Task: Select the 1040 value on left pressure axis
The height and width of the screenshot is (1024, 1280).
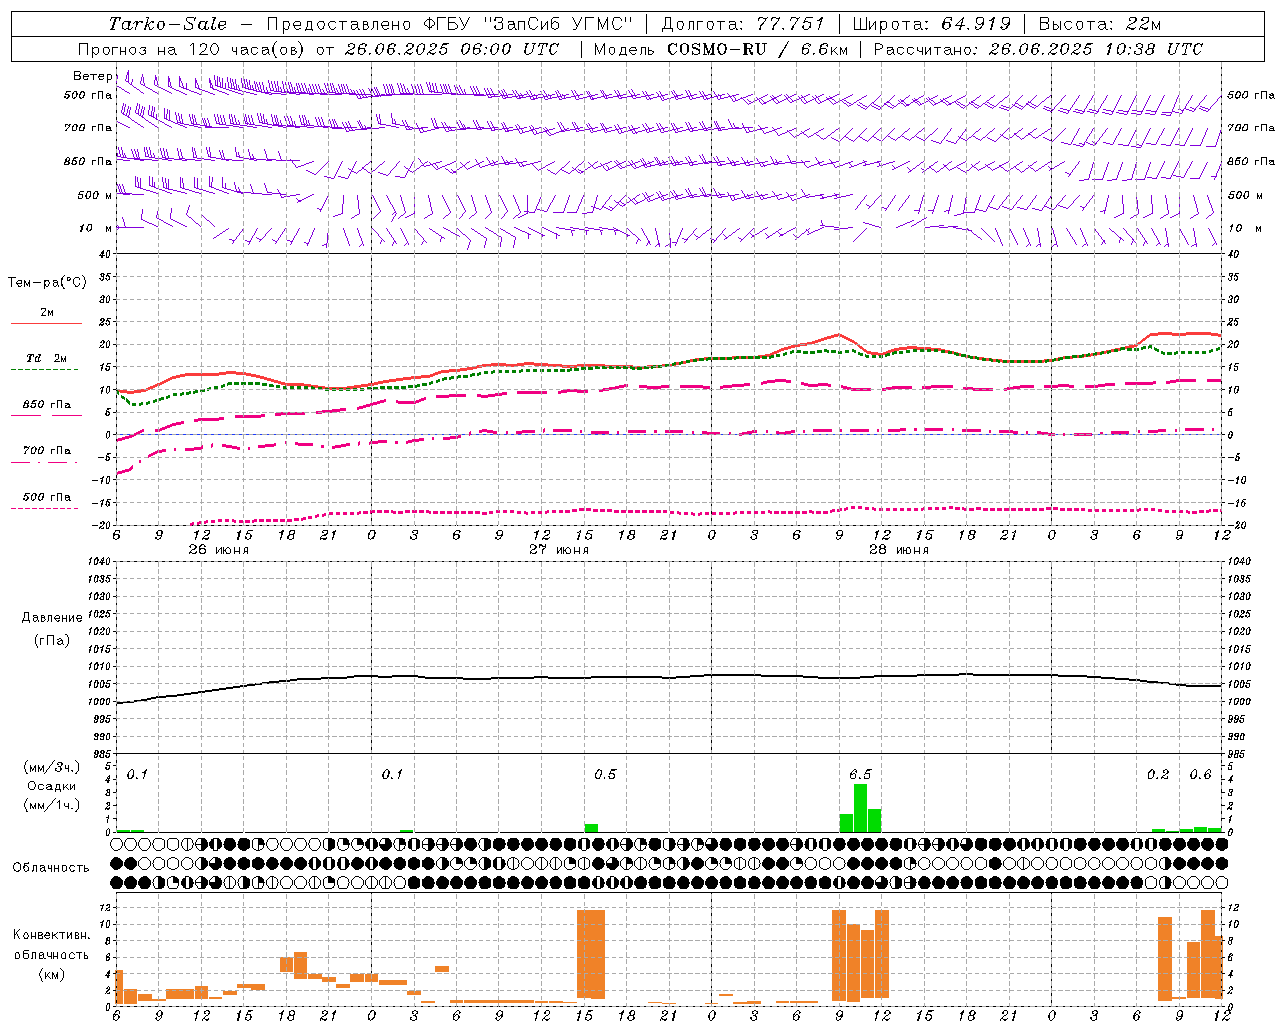Action: pos(98,561)
